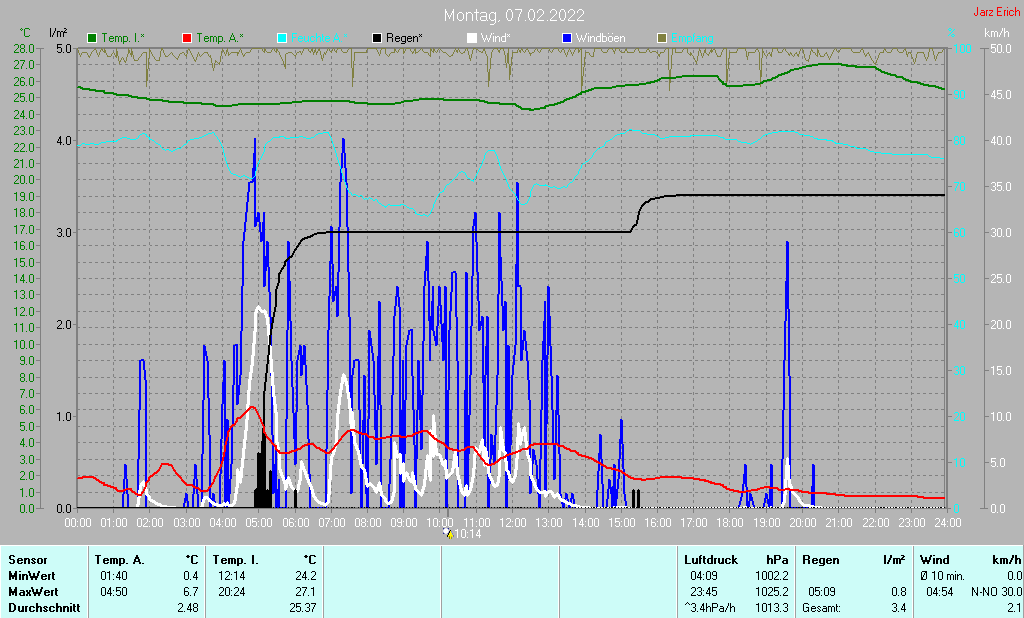
Task: Click the black Regen legend swatch
Action: (377, 38)
